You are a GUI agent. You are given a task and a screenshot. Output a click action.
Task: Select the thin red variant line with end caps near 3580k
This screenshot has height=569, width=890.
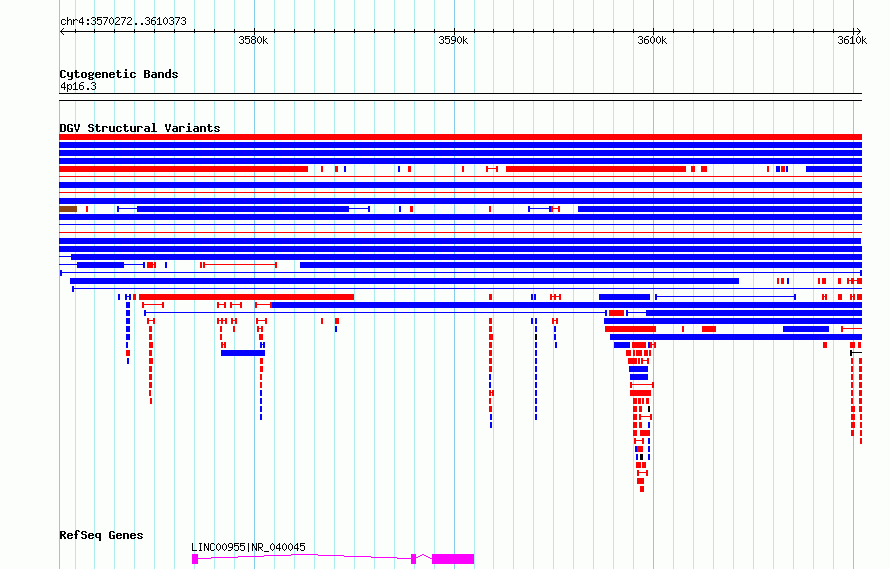coord(240,265)
